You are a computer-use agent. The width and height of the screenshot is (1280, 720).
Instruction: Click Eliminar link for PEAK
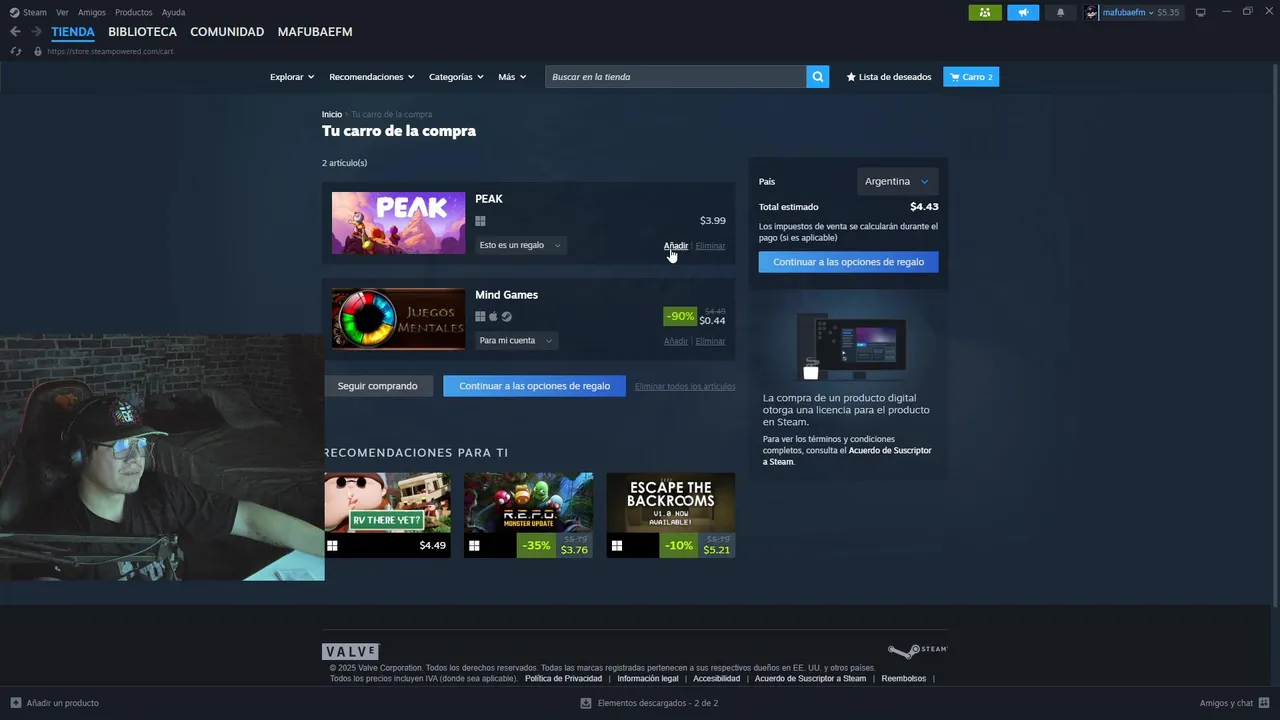(710, 246)
